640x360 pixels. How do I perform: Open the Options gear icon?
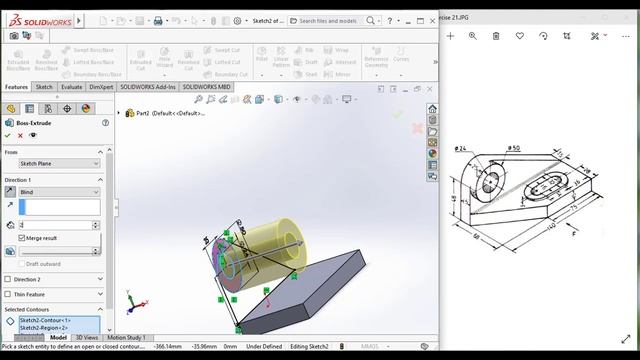pos(237,21)
